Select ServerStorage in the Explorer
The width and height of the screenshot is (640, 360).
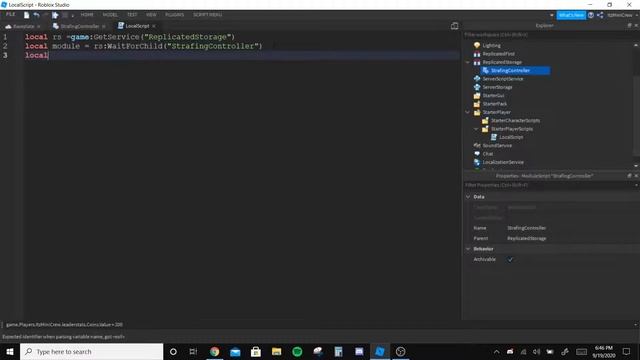tap(497, 87)
